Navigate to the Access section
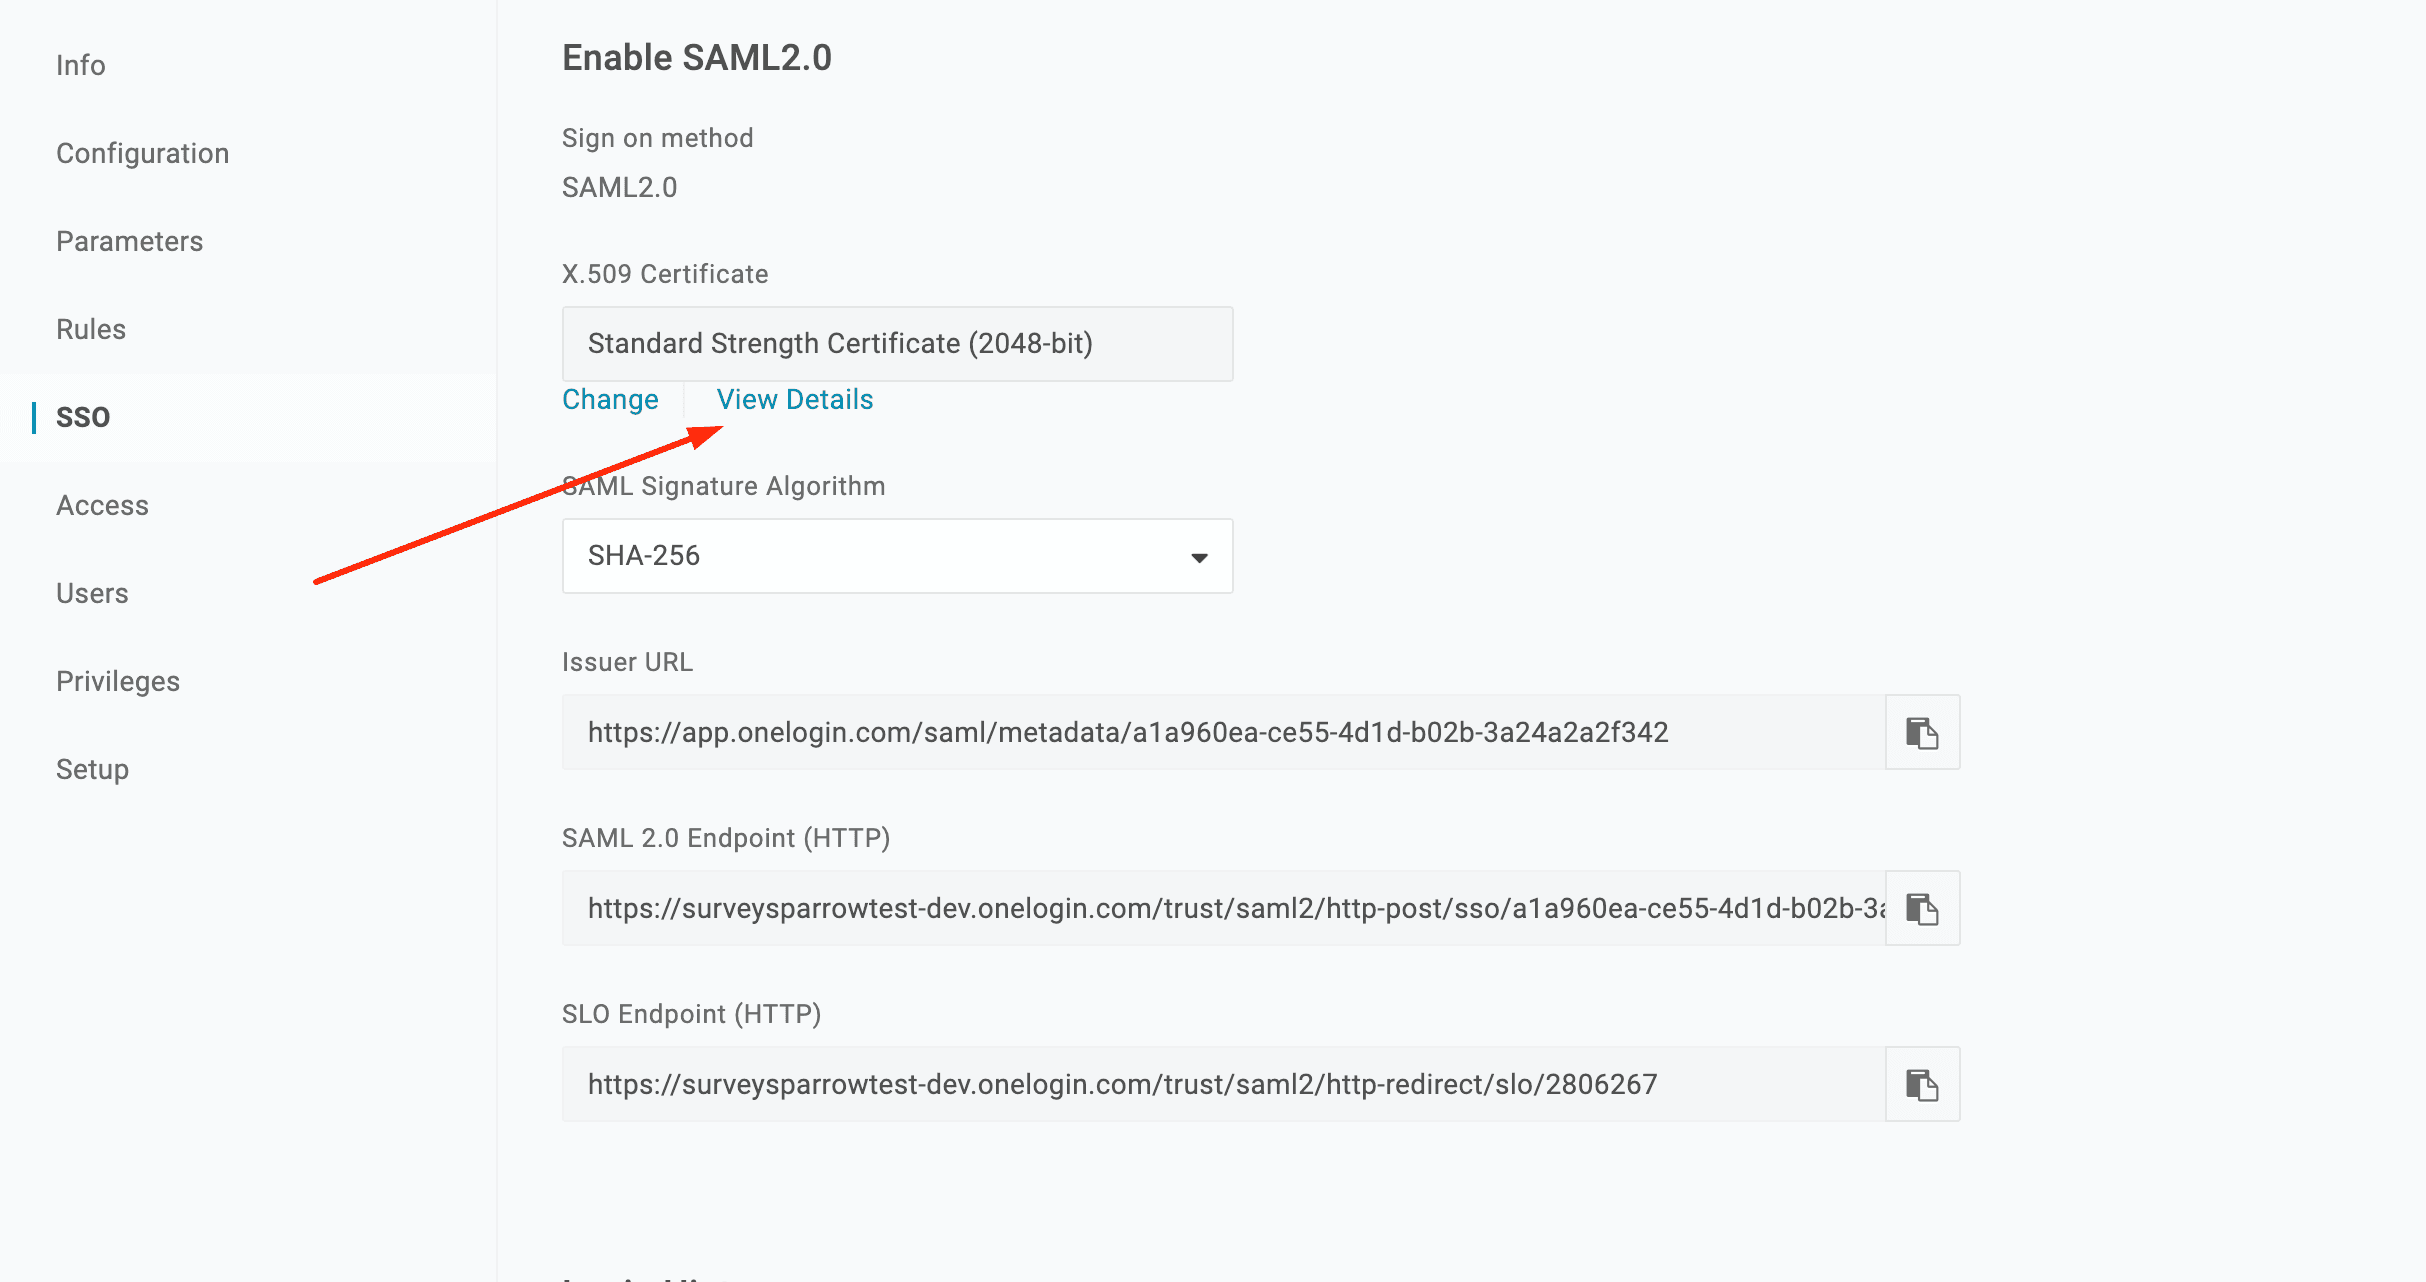Screen dimensions: 2426x1282 click(x=102, y=505)
